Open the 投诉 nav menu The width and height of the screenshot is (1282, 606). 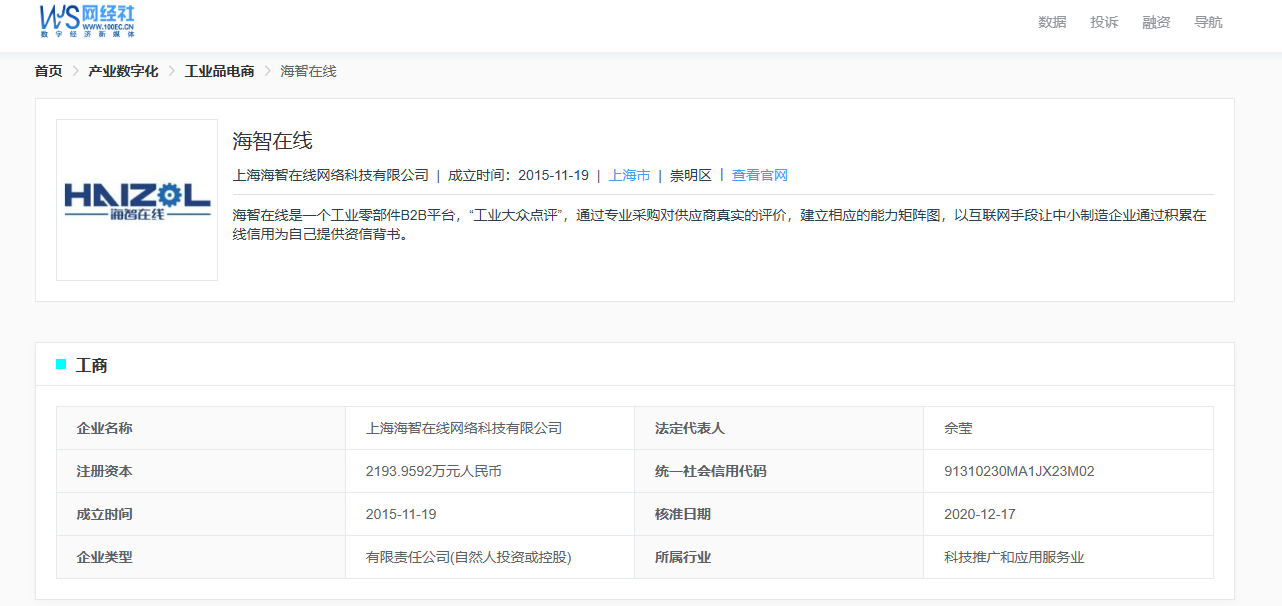(x=1104, y=22)
